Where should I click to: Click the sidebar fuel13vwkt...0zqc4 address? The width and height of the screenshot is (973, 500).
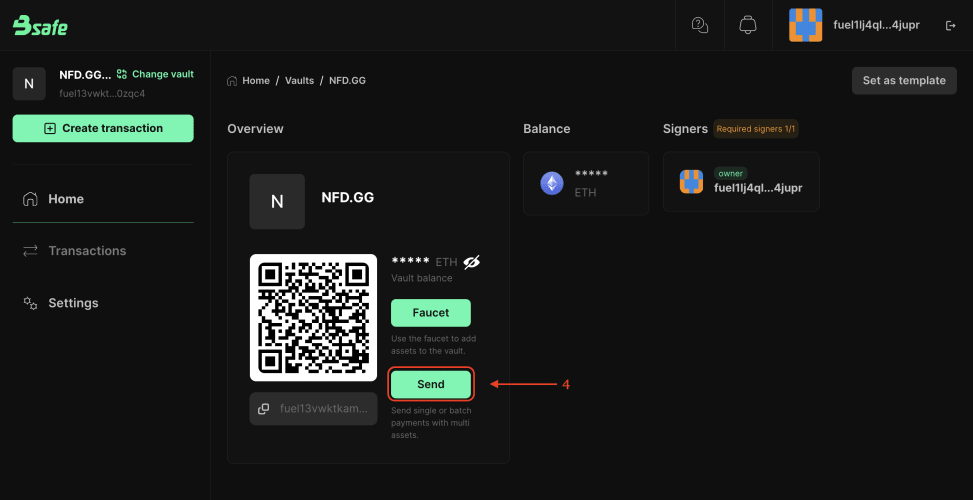(x=102, y=94)
